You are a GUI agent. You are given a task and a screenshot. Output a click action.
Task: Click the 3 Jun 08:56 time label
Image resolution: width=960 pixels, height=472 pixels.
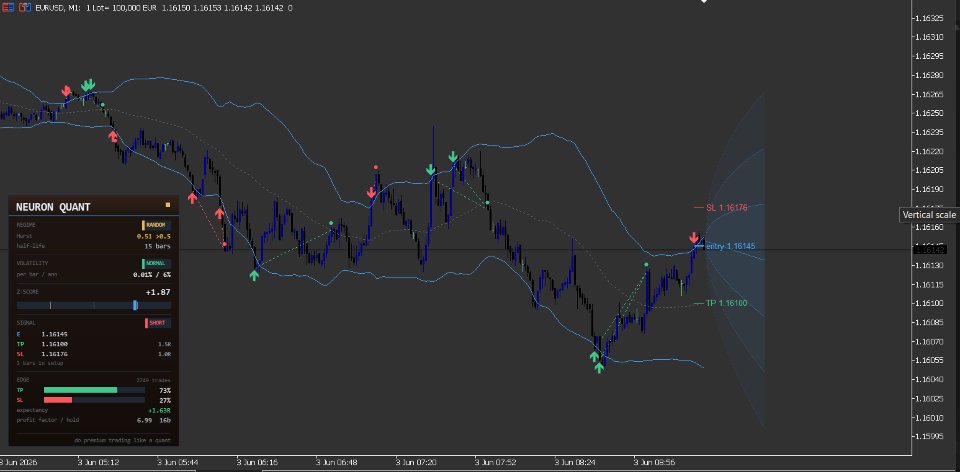click(x=655, y=462)
